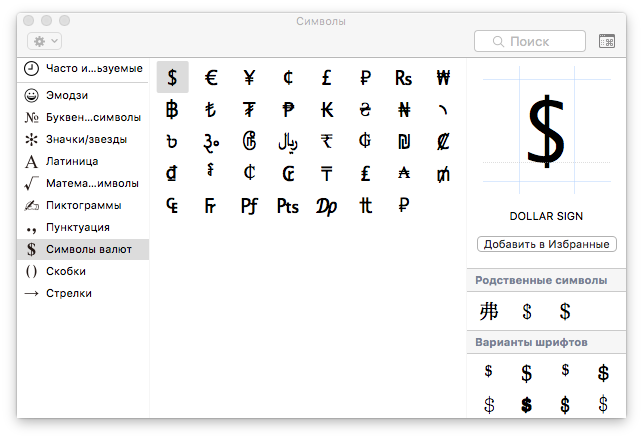
Task: Select the related Chinese character 弗
Action: [x=489, y=311]
